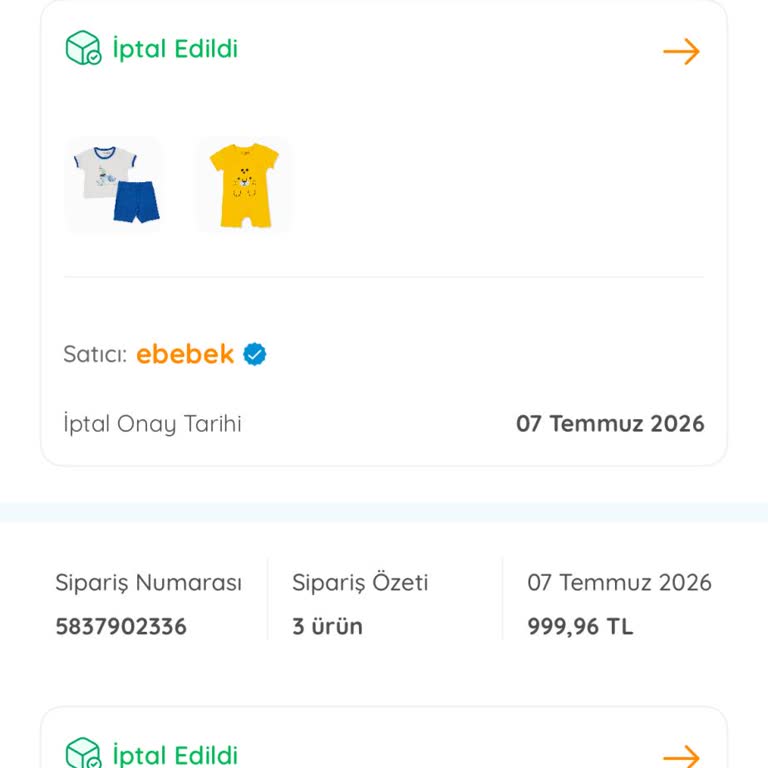
Task: View the blue shorts set product thumbnail
Action: 115,185
